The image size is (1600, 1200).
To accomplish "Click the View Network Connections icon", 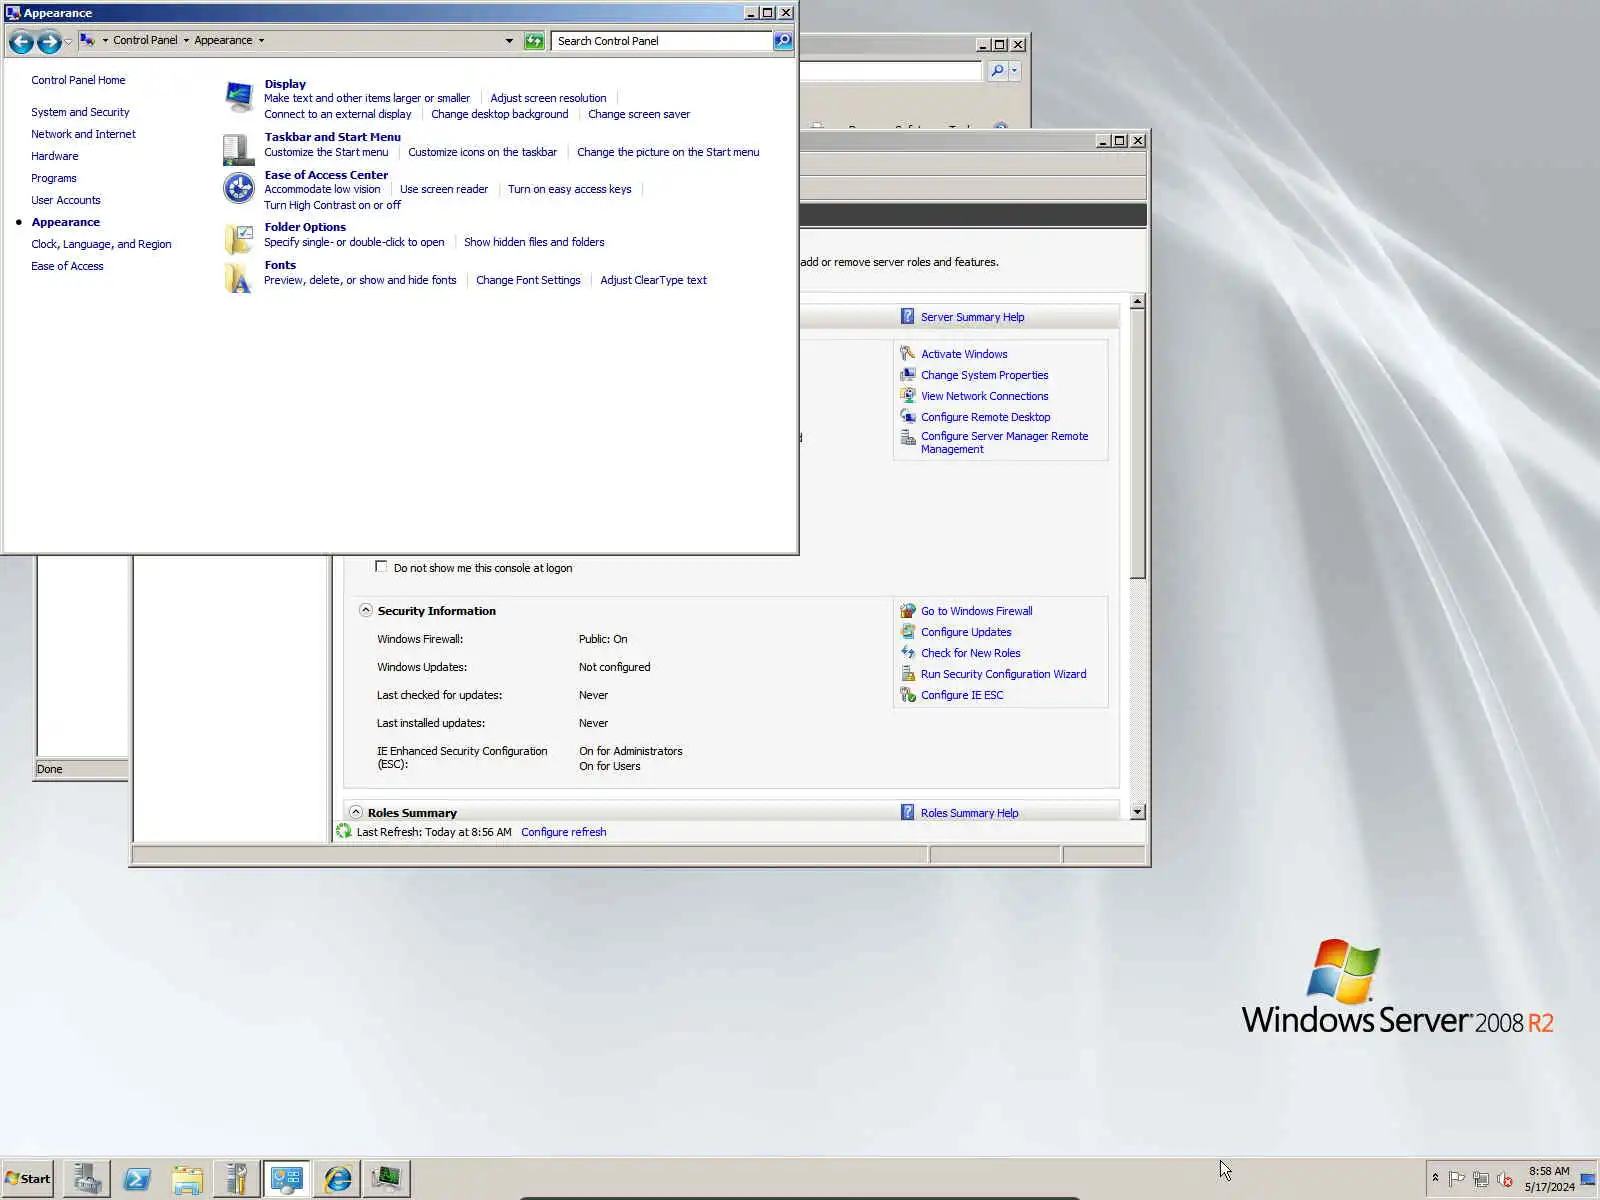I will 907,395.
